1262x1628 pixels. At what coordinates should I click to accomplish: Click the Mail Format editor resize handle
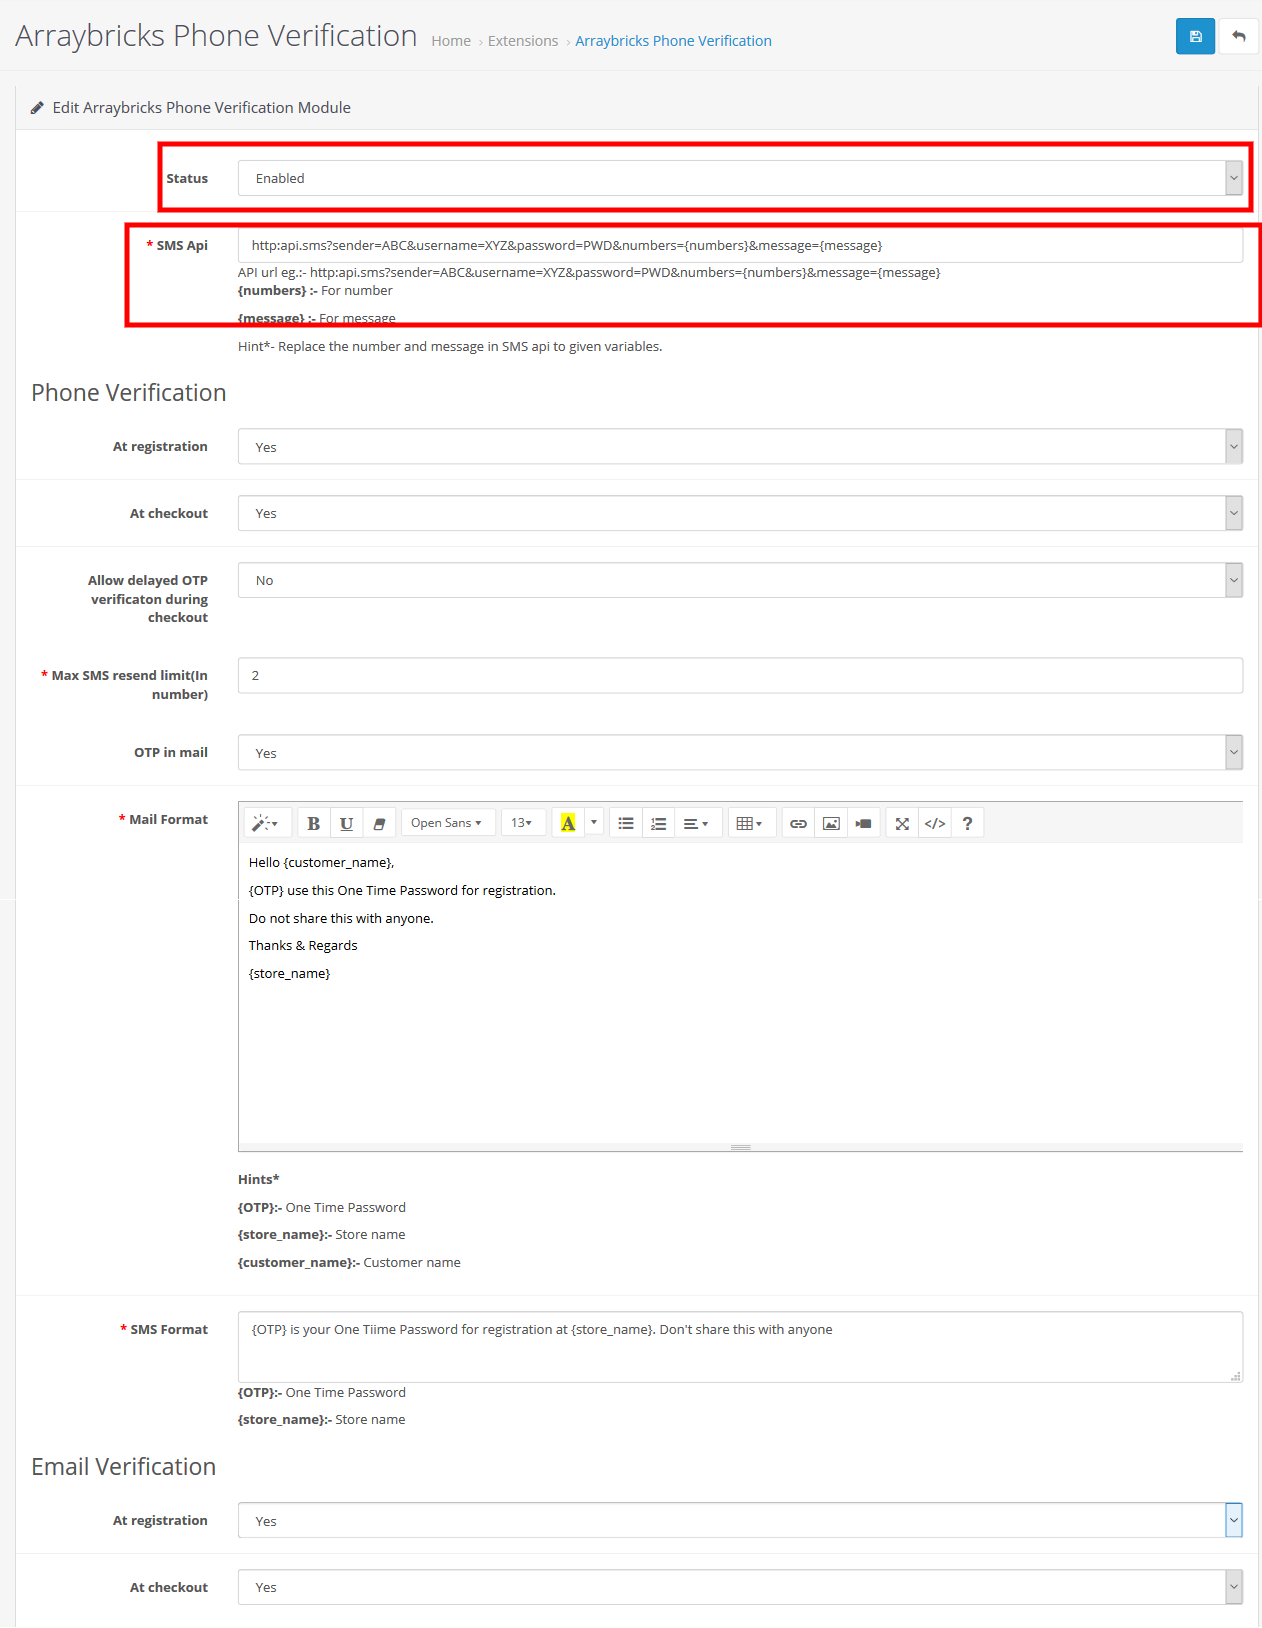pyautogui.click(x=740, y=1147)
